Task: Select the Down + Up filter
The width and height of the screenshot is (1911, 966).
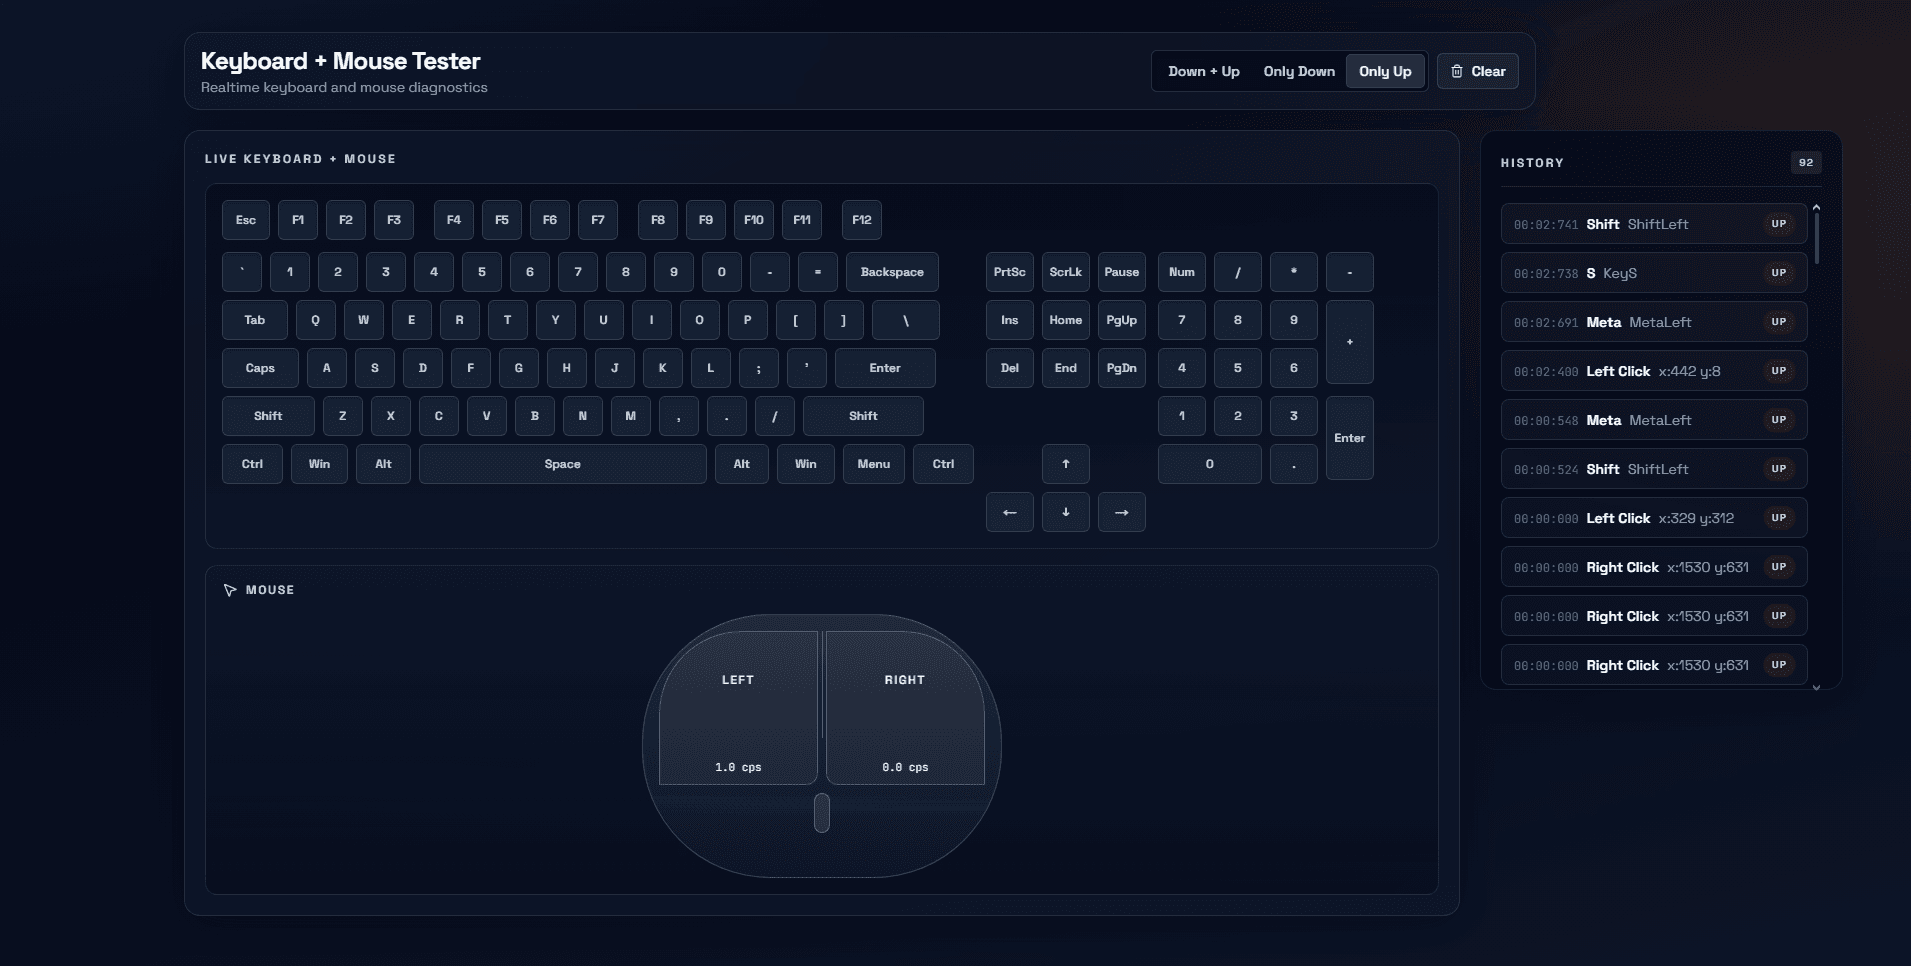Action: click(1204, 71)
